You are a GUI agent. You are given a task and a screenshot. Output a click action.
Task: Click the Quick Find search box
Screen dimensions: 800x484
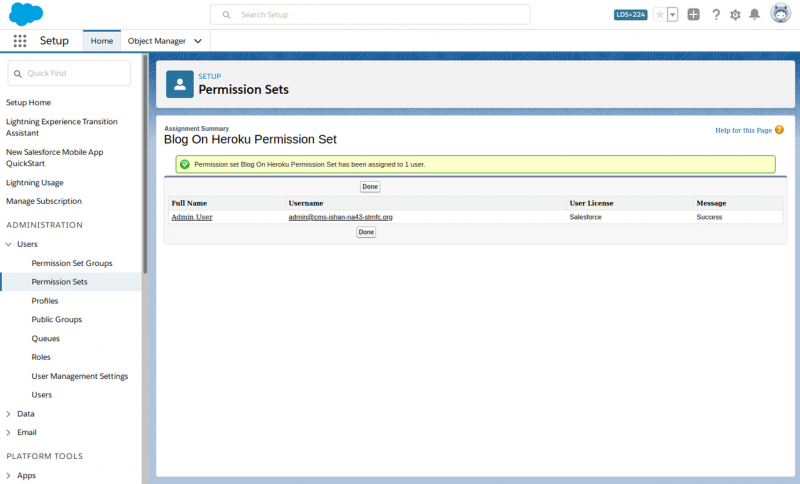click(69, 73)
